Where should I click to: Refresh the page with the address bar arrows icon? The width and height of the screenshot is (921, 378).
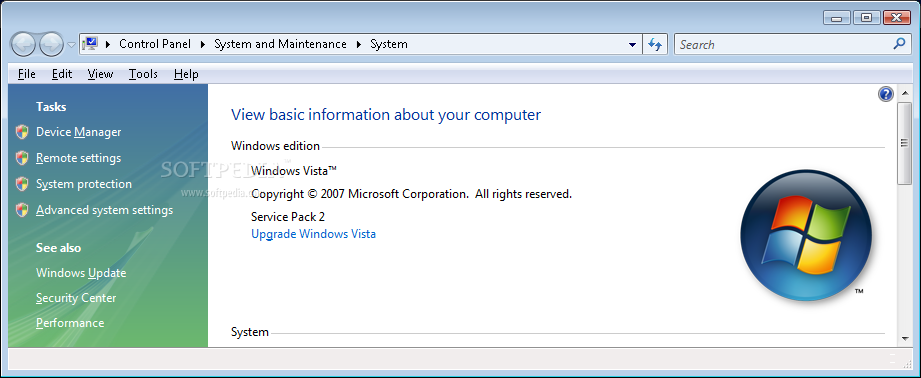pos(656,44)
